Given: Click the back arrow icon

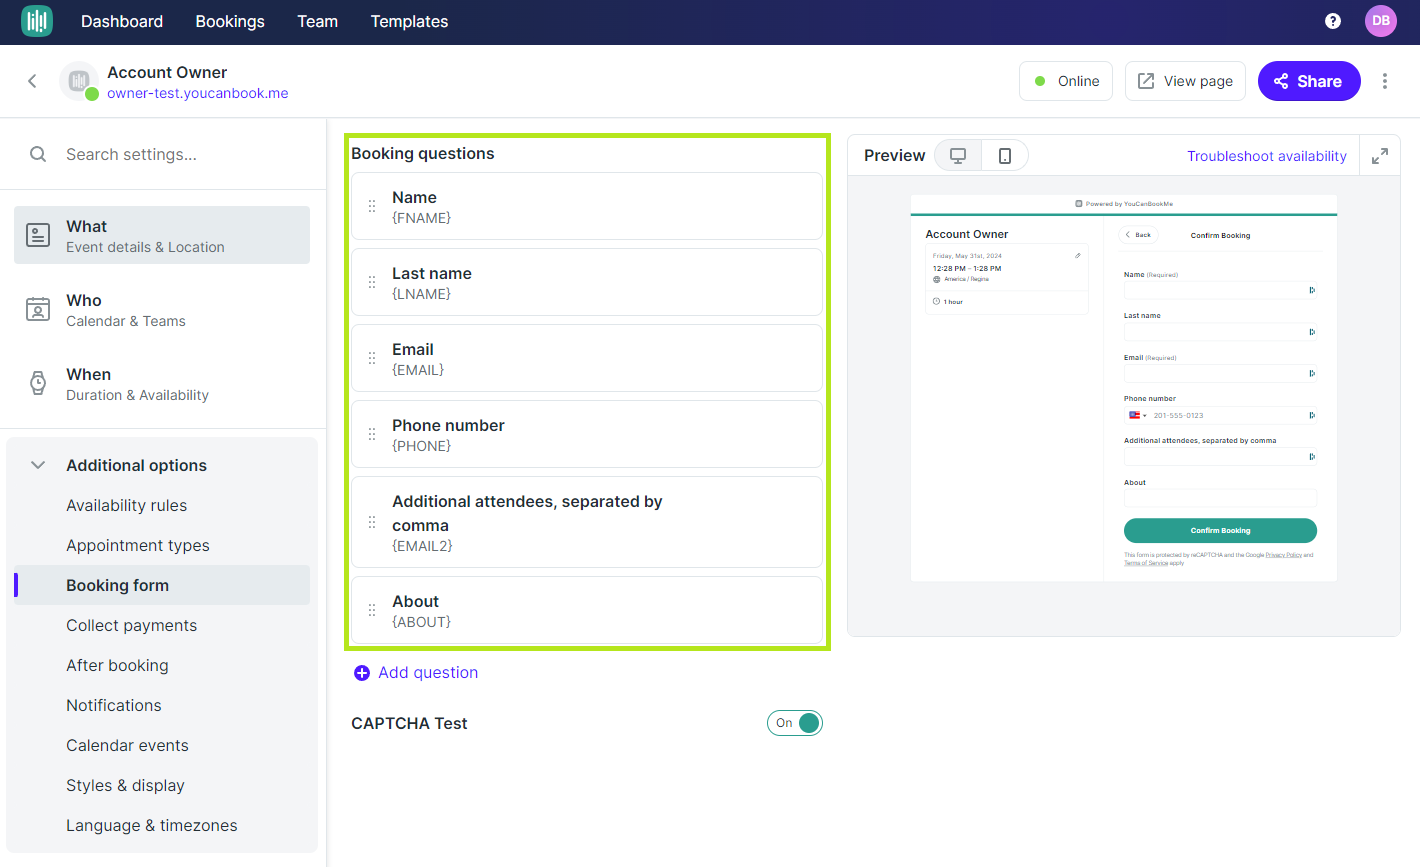Looking at the screenshot, I should point(32,81).
